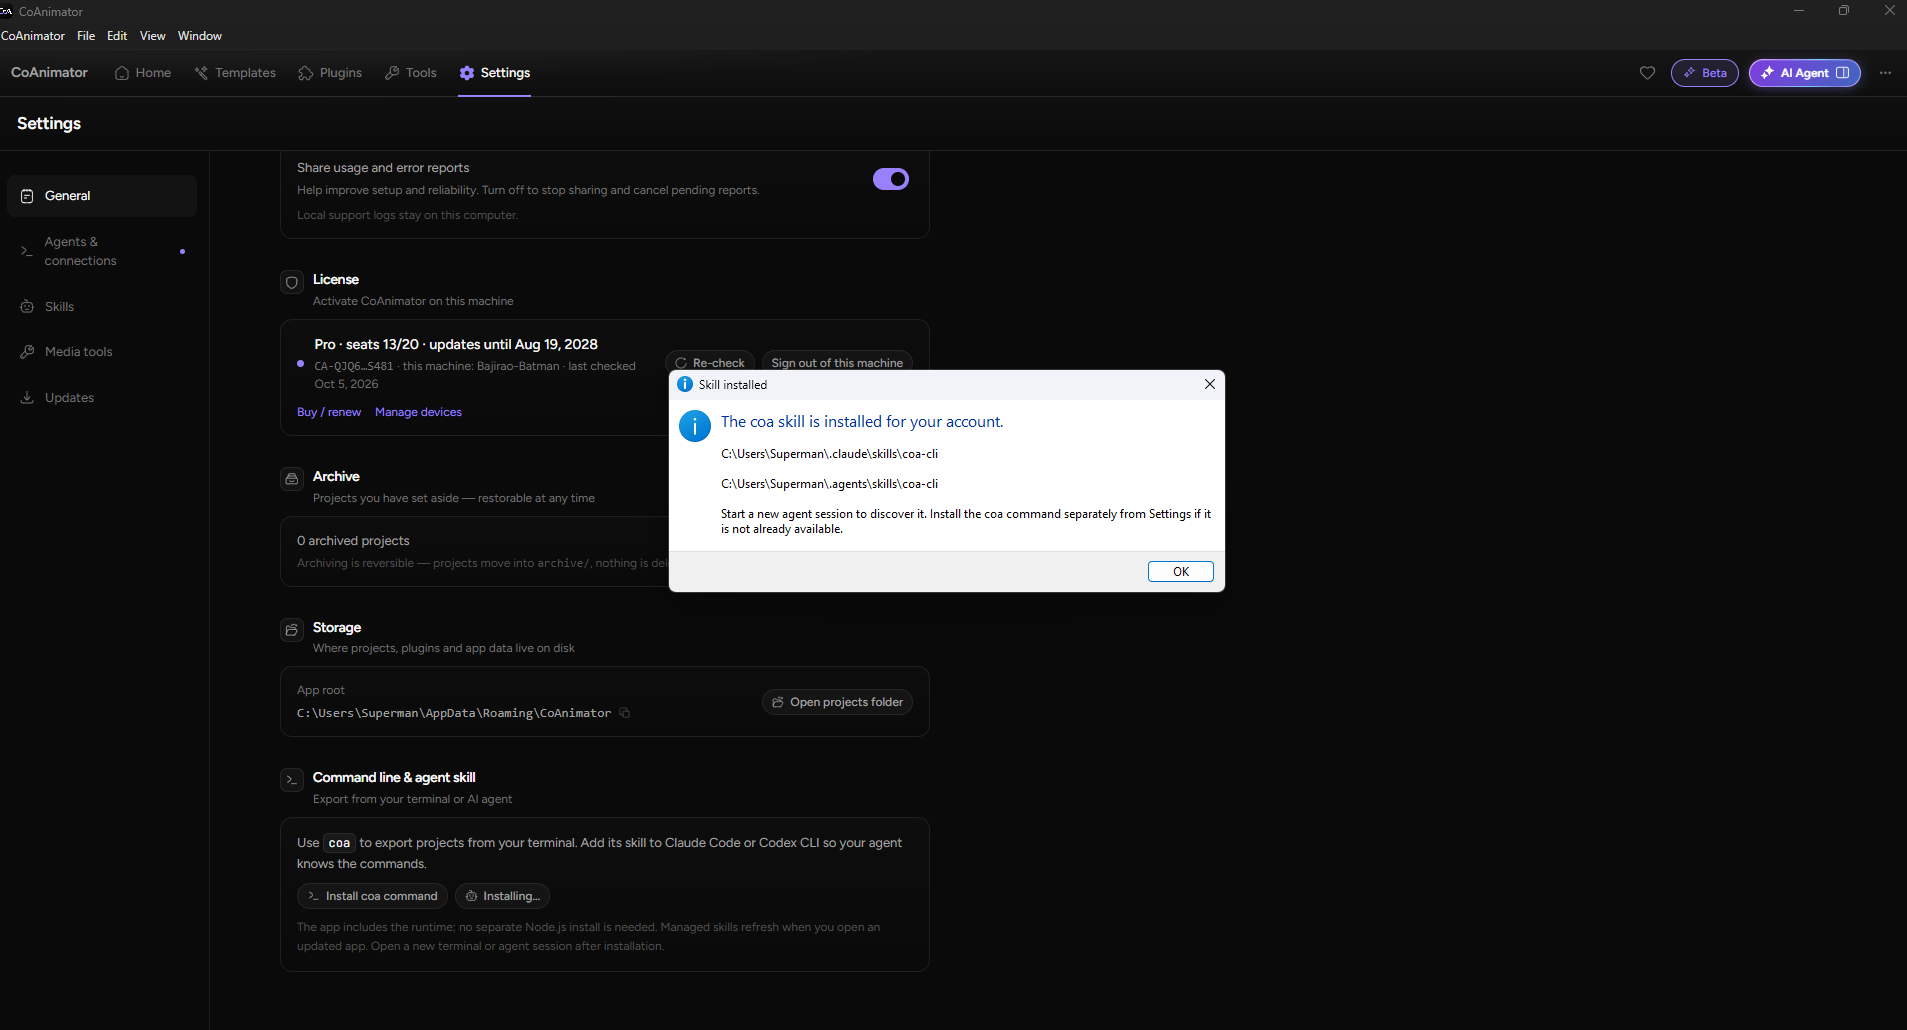Click the Settings gear icon
The height and width of the screenshot is (1030, 1907).
(467, 73)
